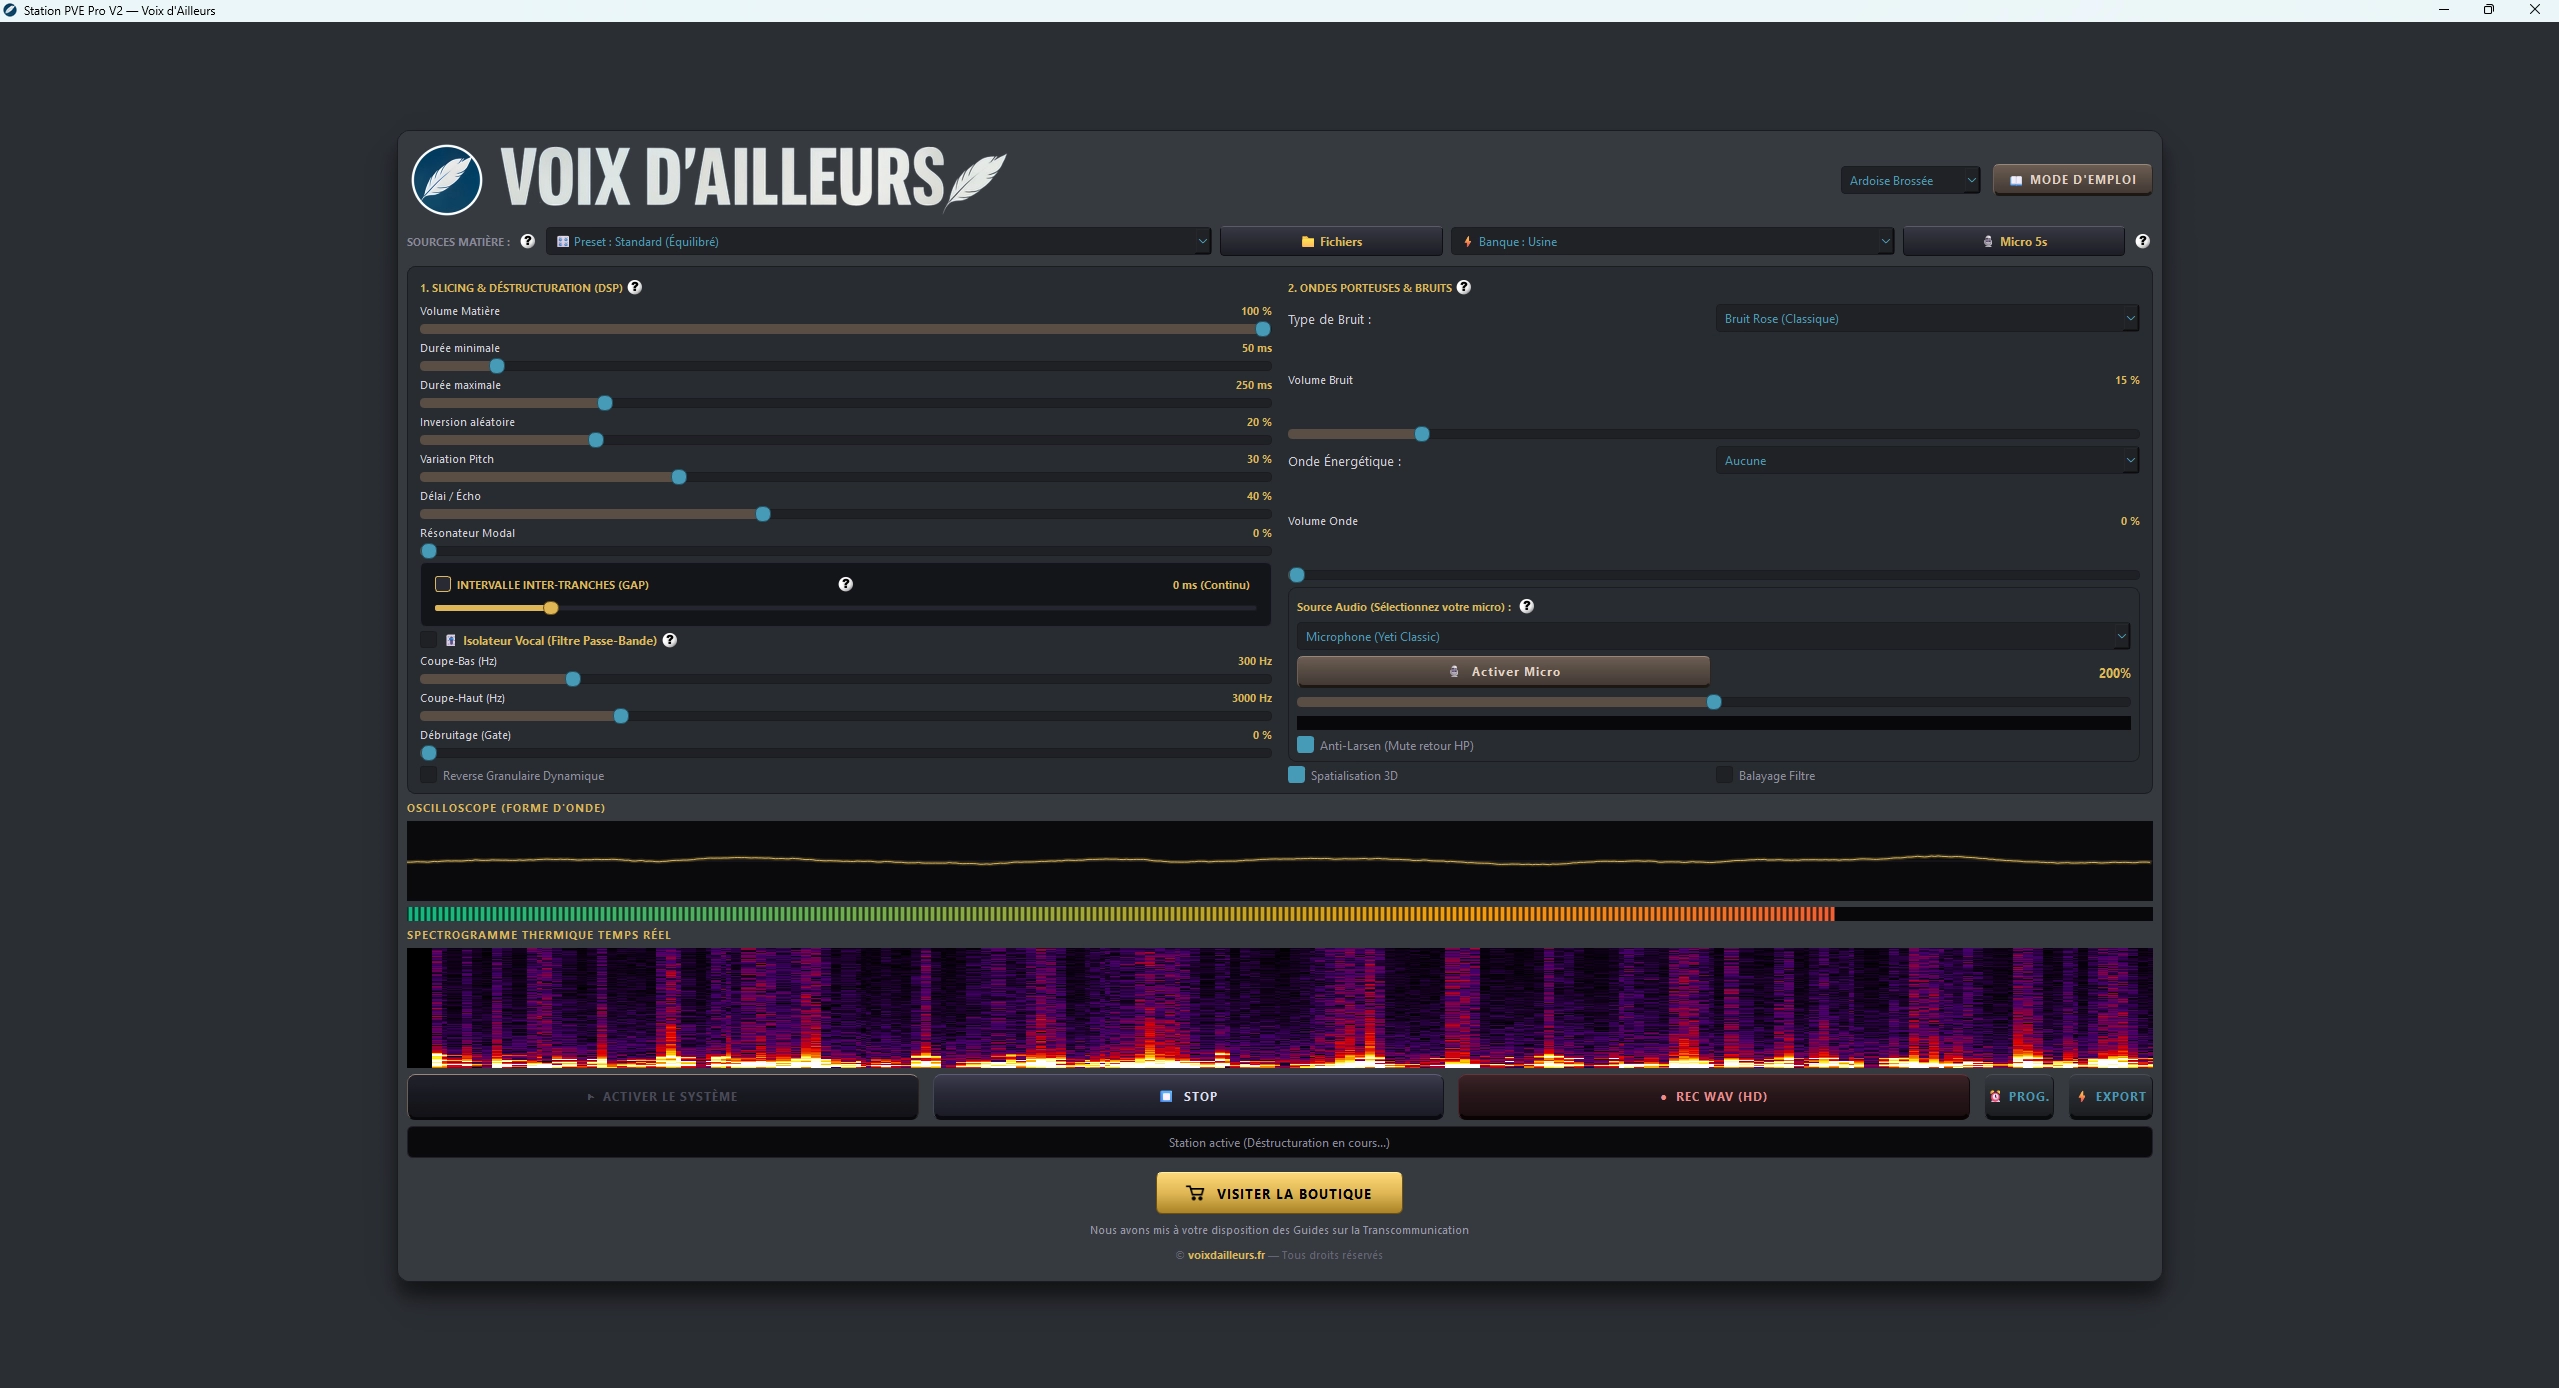Viewport: 2559px width, 1388px height.
Task: Click Activer Micro button
Action: 1503,671
